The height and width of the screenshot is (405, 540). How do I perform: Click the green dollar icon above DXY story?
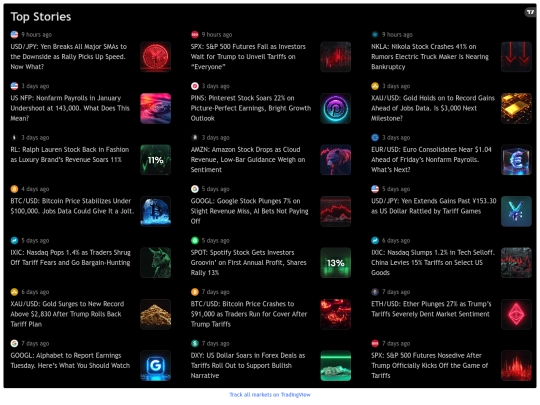click(x=195, y=343)
